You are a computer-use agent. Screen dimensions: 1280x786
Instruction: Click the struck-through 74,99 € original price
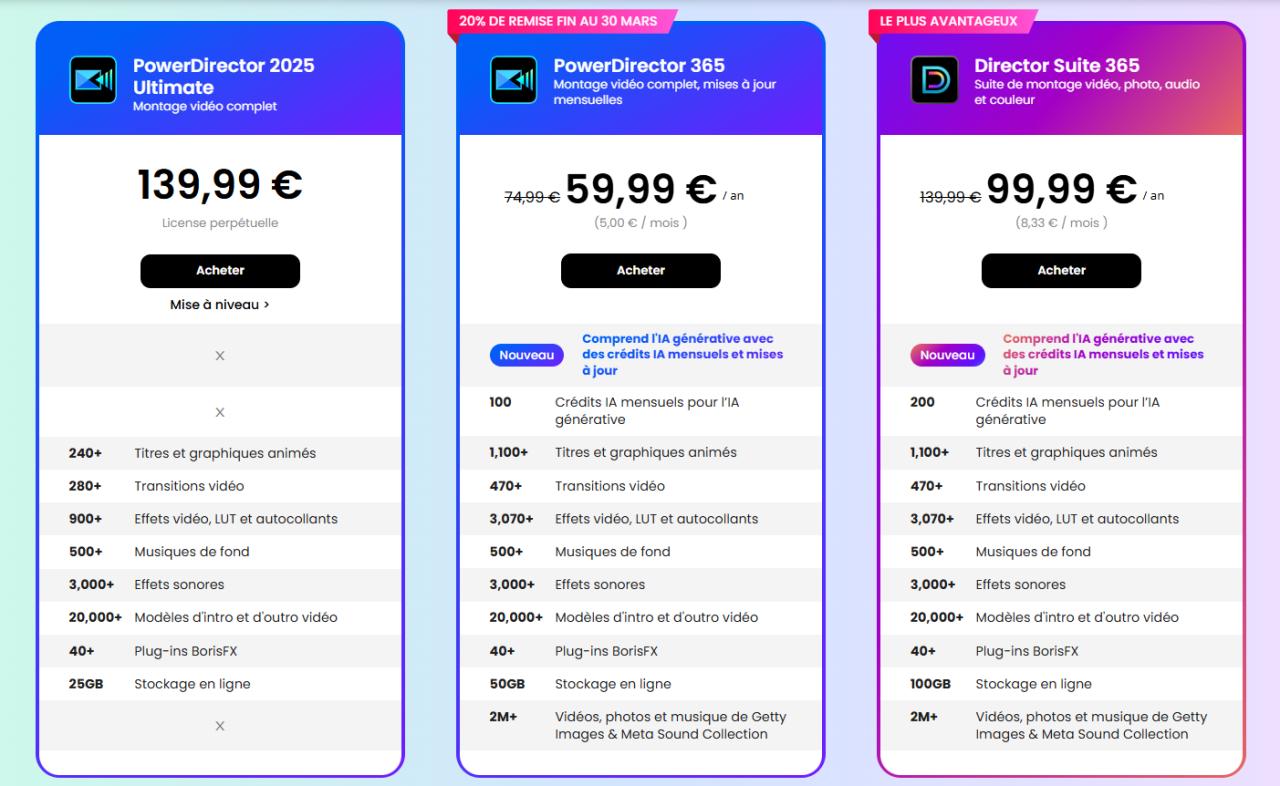[x=531, y=197]
